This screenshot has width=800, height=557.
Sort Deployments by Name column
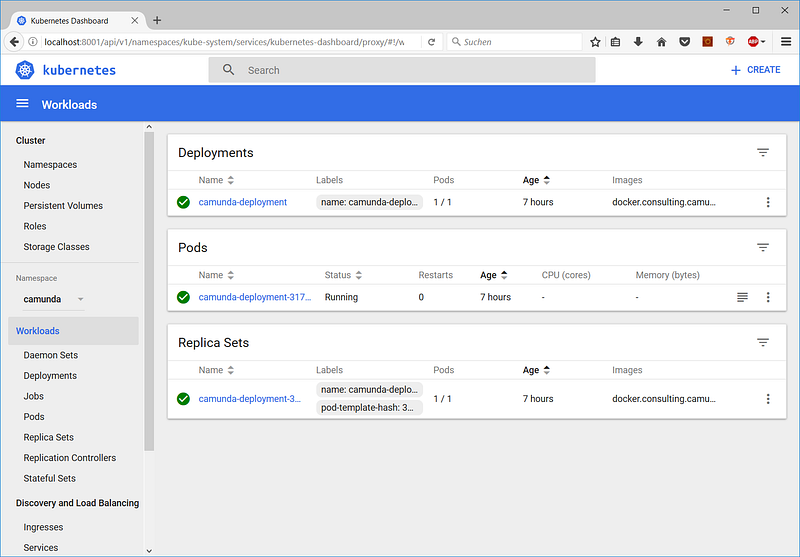point(216,180)
